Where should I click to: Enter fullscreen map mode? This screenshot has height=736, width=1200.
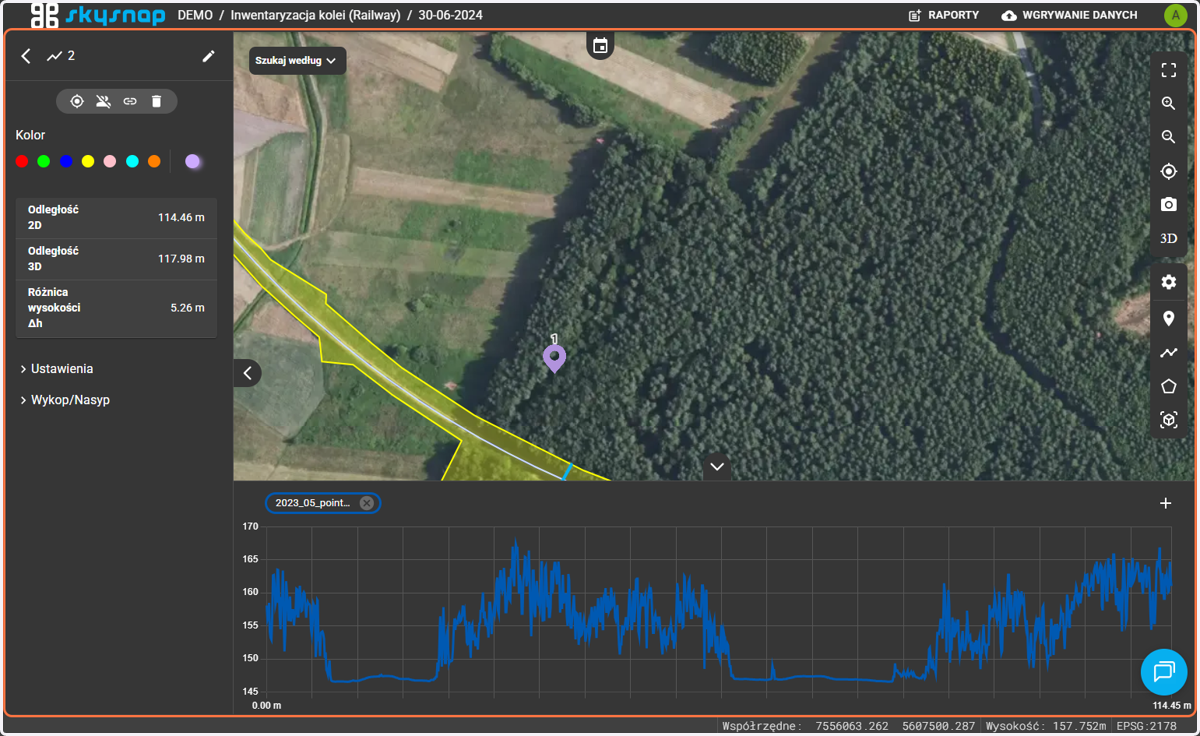[1168, 70]
